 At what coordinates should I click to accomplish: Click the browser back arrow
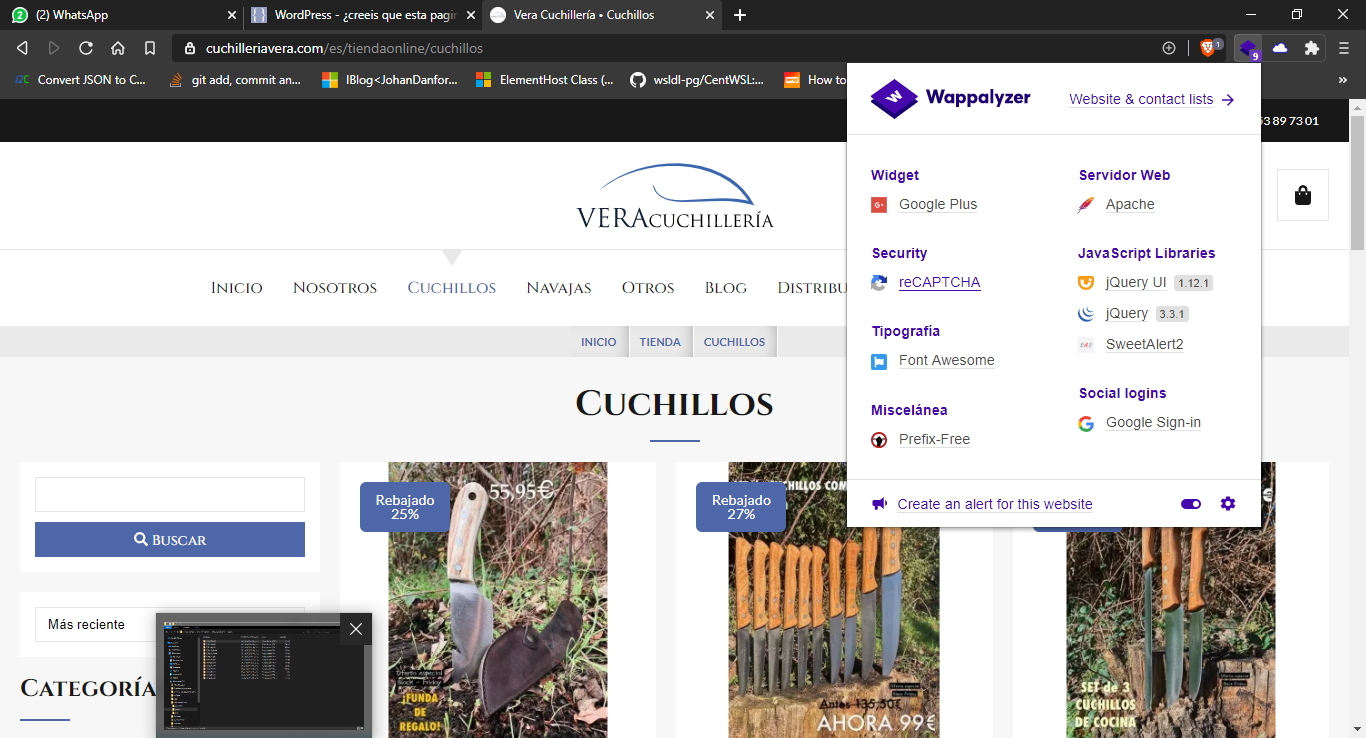(23, 48)
